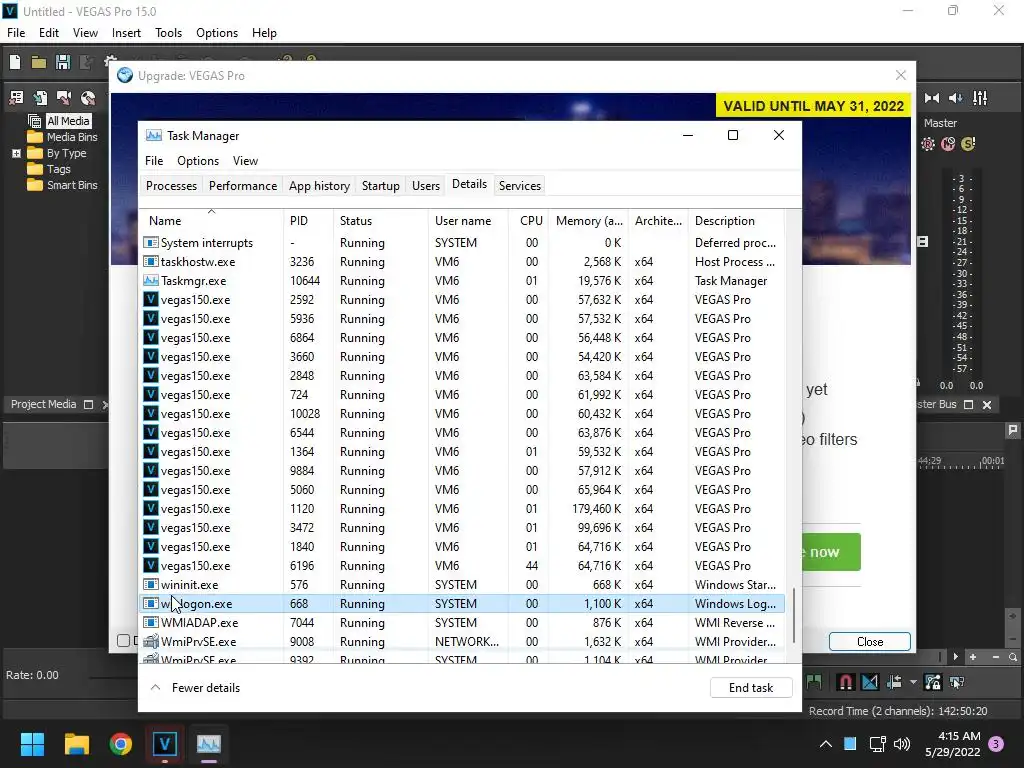Open the VEGAS Insert menu
The width and height of the screenshot is (1024, 768).
[126, 33]
